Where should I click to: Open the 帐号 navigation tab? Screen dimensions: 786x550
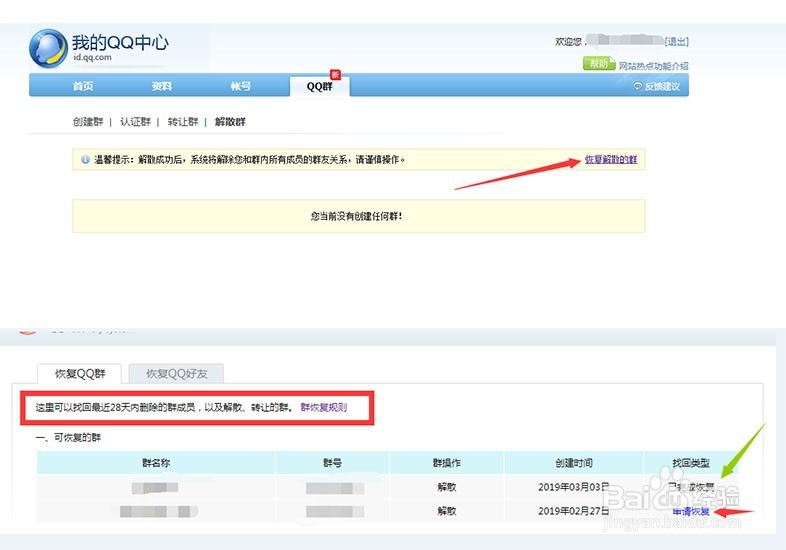tap(241, 86)
